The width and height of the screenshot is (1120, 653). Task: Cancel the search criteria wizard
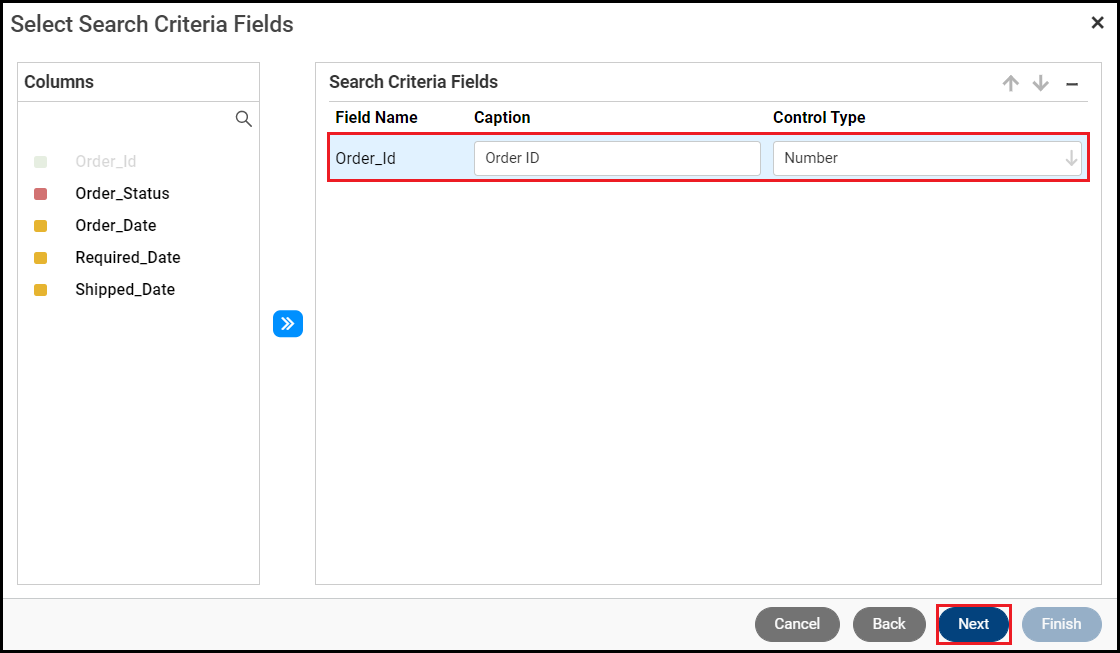click(797, 624)
